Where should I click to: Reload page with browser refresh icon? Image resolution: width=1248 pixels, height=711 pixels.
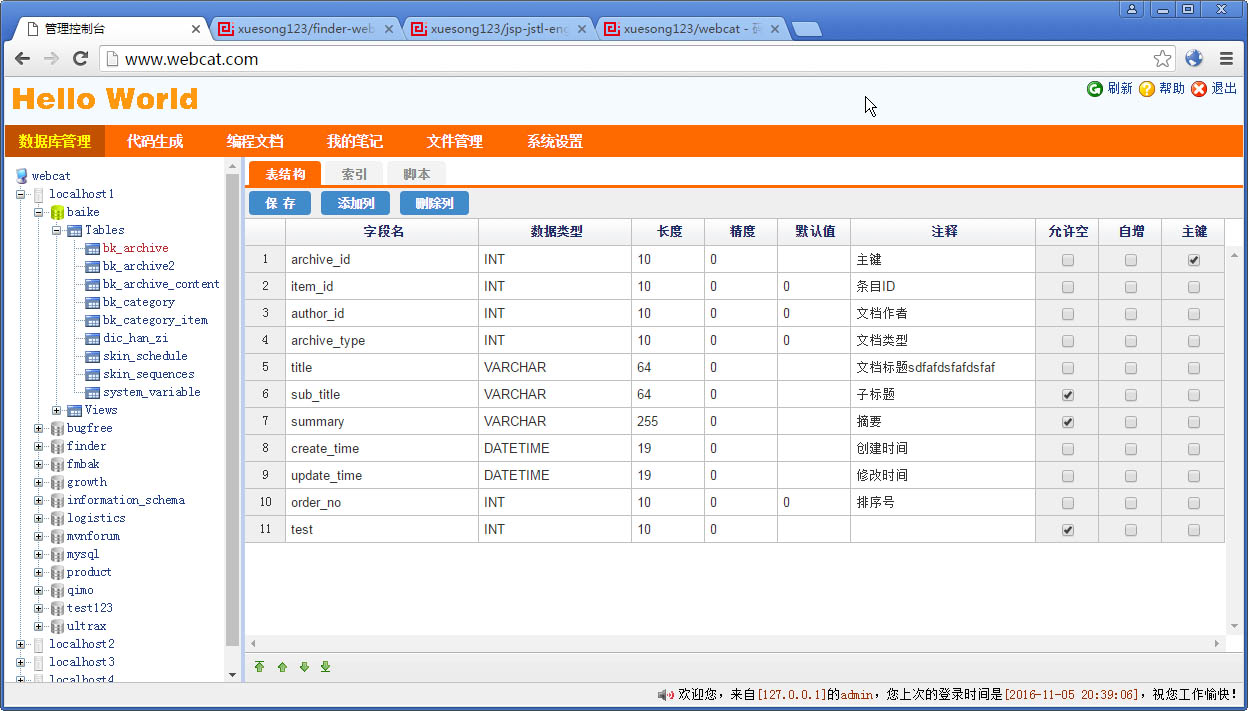[x=81, y=59]
